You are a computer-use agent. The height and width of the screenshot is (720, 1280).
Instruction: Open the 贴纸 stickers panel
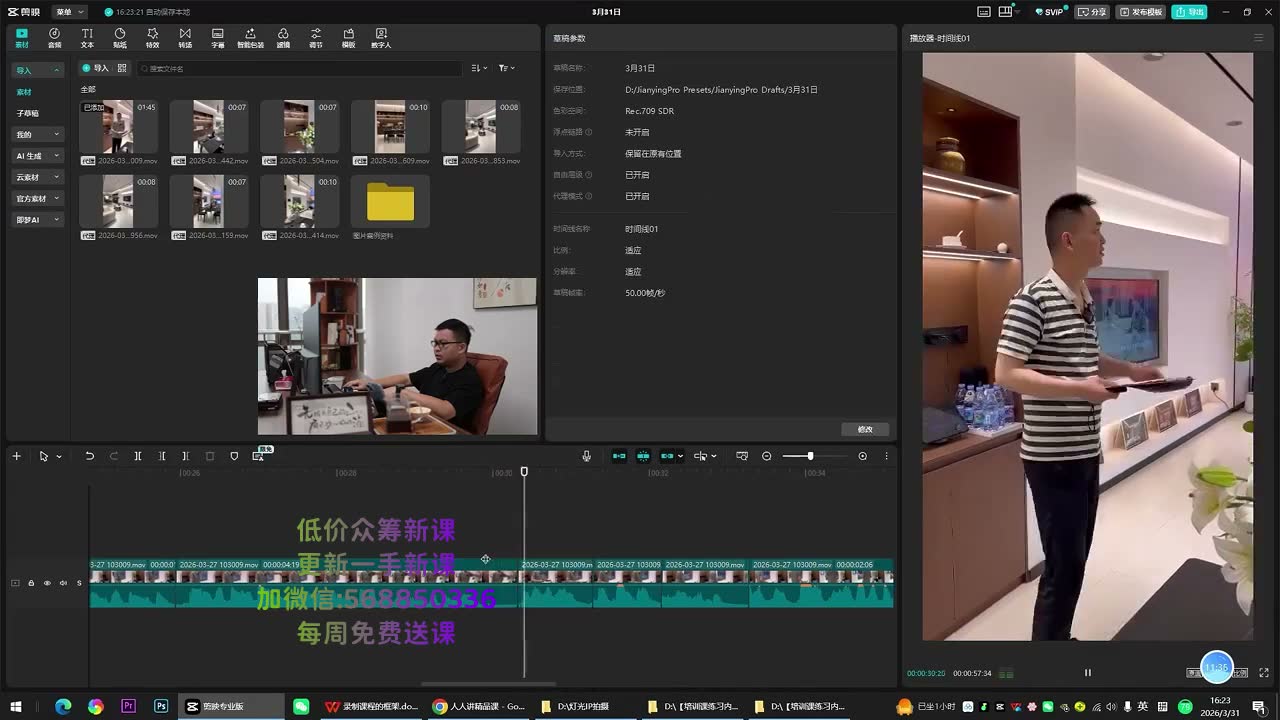coord(120,38)
